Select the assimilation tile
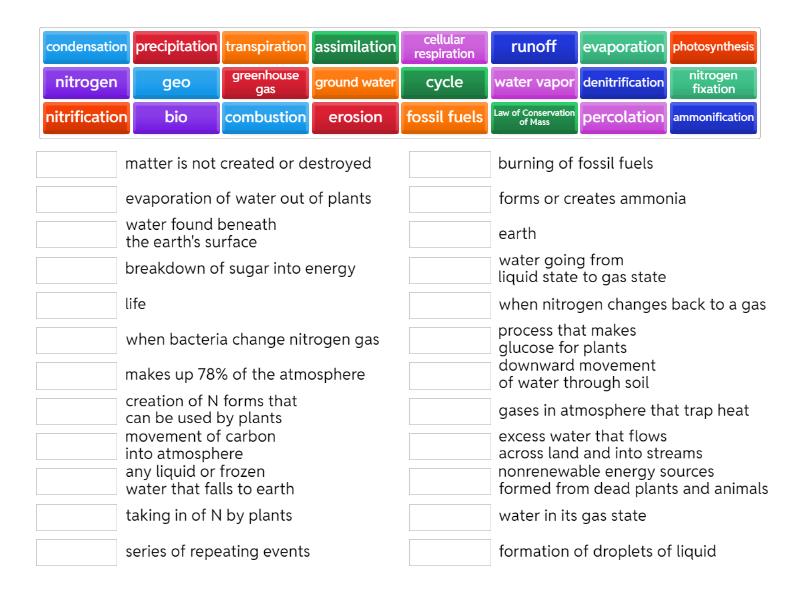 tap(355, 47)
